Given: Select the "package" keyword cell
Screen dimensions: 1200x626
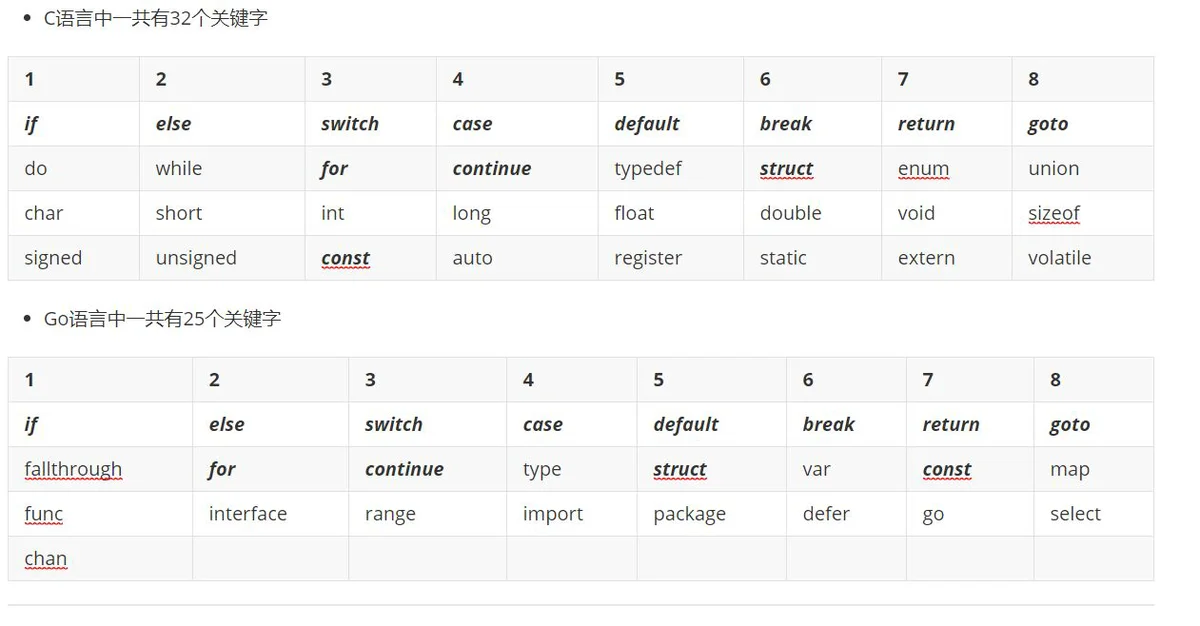Looking at the screenshot, I should (689, 514).
